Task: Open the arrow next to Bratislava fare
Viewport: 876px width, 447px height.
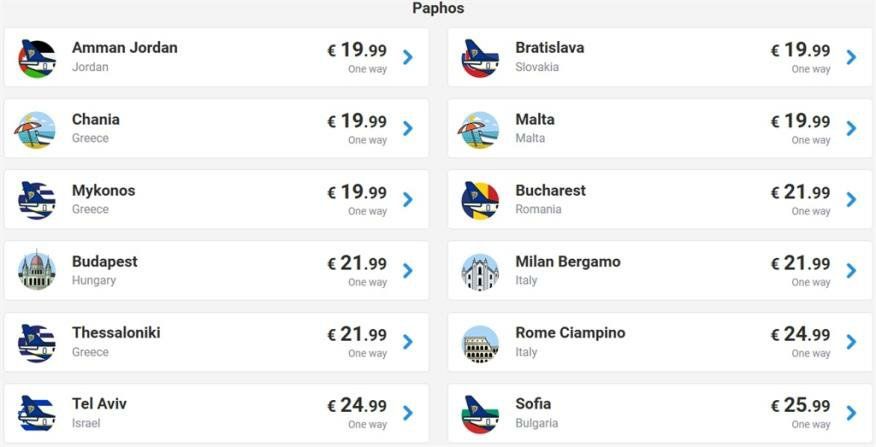Action: (x=851, y=58)
